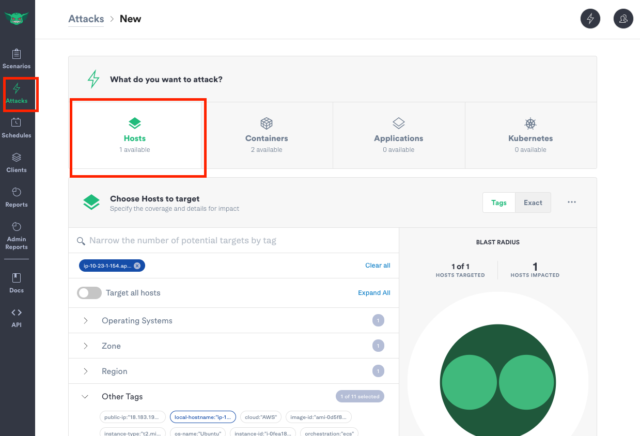
Task: Open Clients in the sidebar
Action: pyautogui.click(x=16, y=162)
